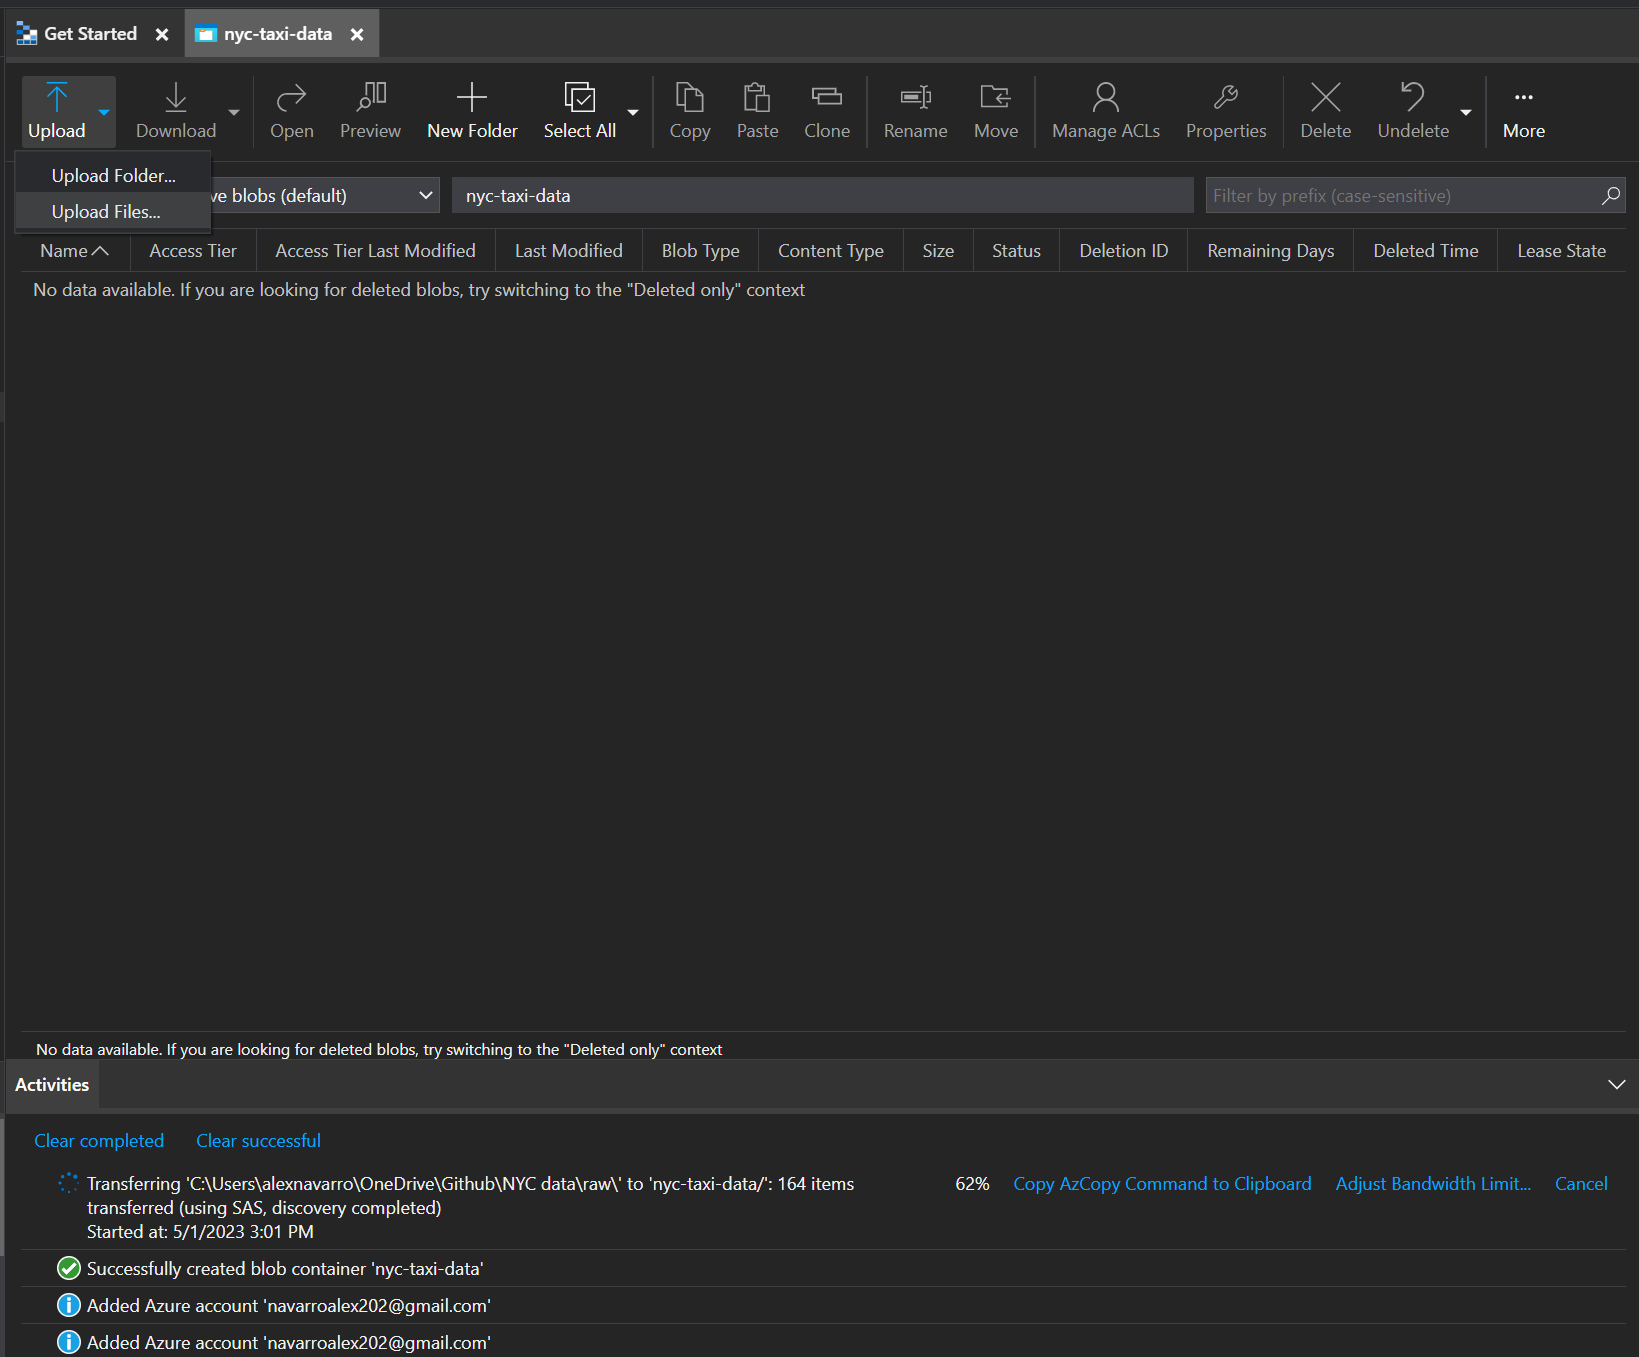
Task: Sort by Deletion ID column
Action: tap(1124, 251)
